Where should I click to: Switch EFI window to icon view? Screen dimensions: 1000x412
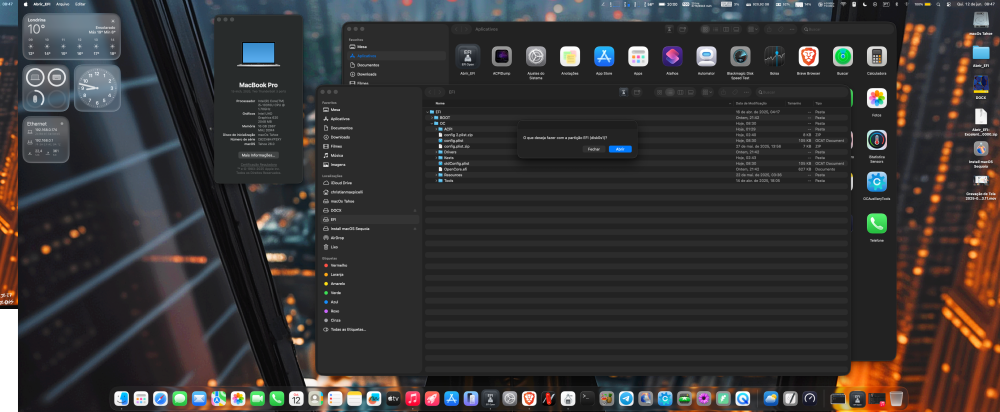[659, 92]
